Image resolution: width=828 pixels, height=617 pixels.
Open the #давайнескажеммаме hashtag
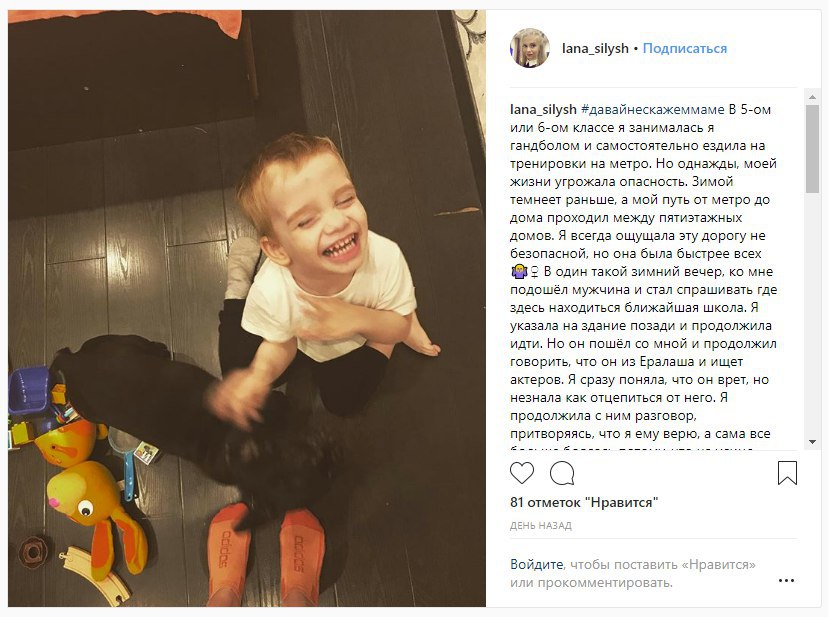tap(653, 110)
